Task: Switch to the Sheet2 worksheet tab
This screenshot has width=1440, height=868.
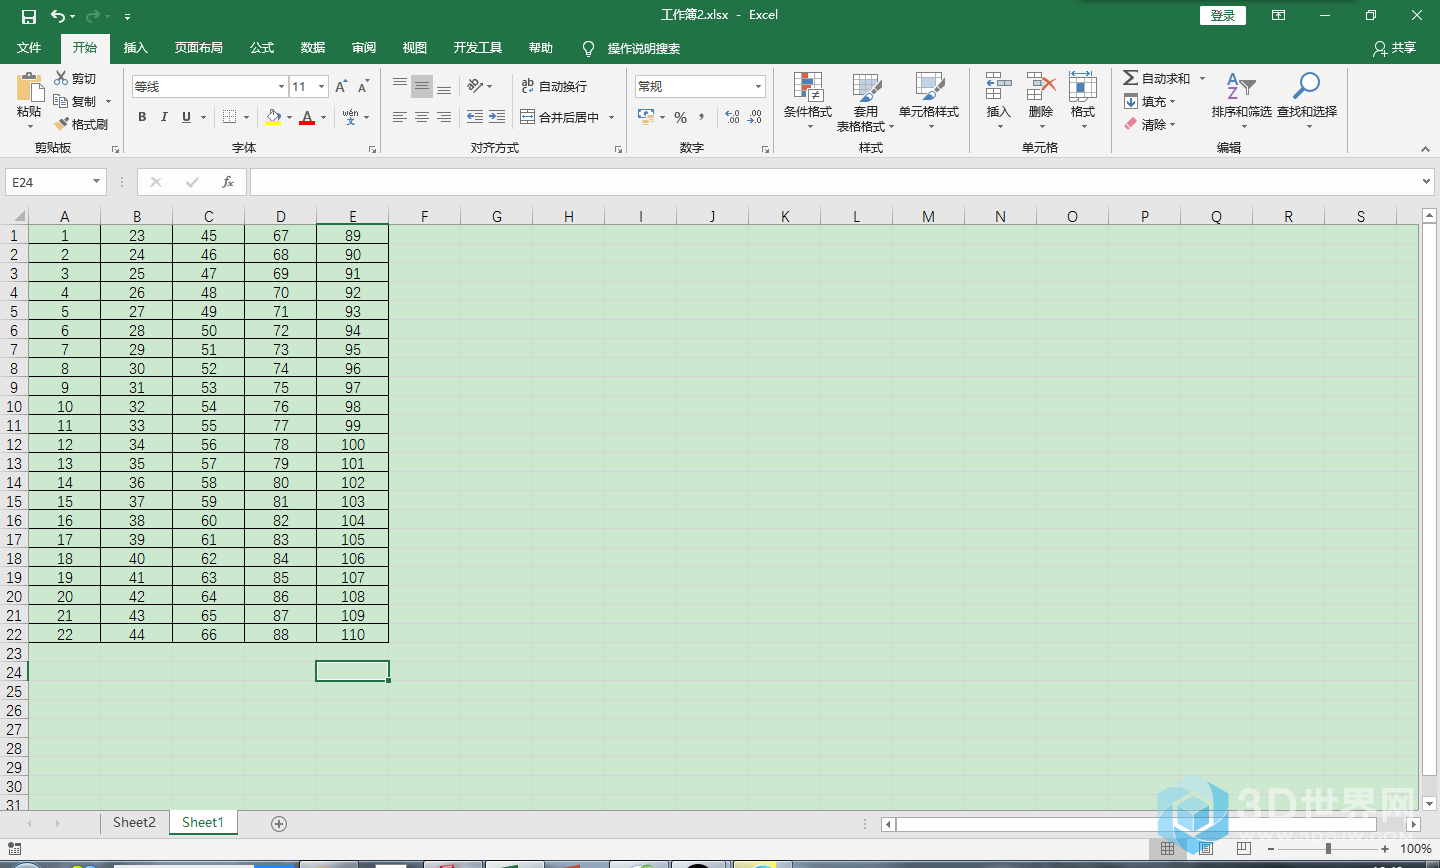Action: (134, 822)
